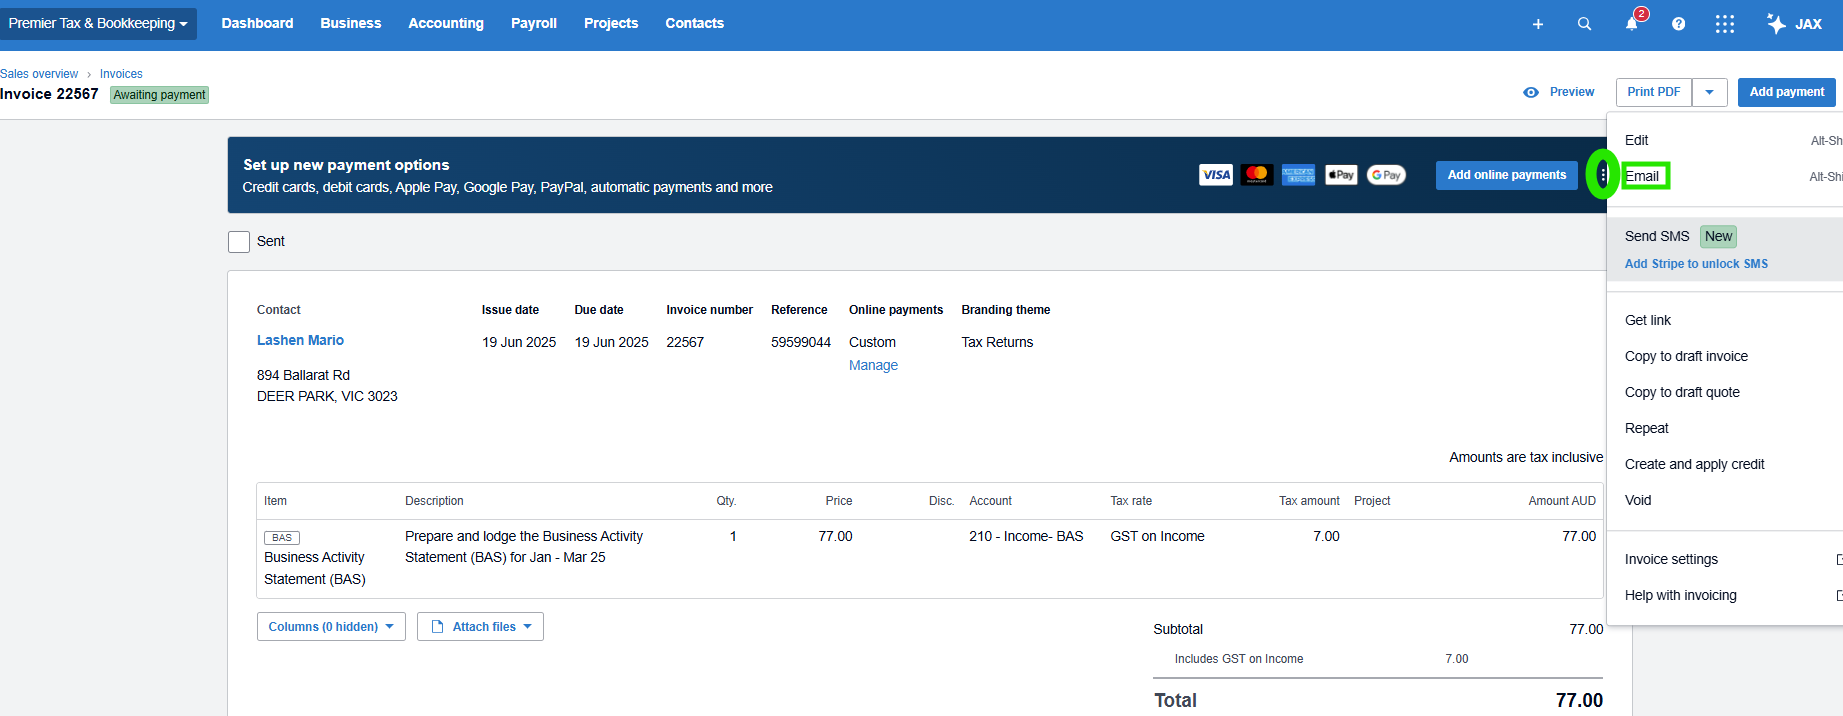This screenshot has width=1843, height=716.
Task: Open search with magnifier icon
Action: click(x=1584, y=24)
